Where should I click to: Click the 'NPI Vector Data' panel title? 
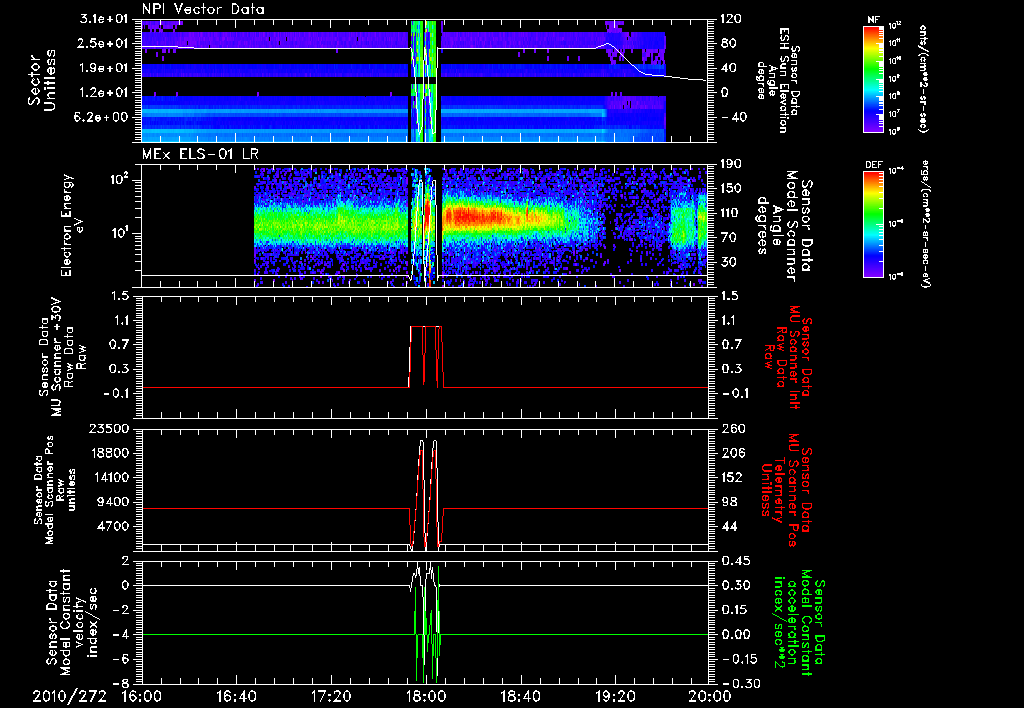(203, 9)
